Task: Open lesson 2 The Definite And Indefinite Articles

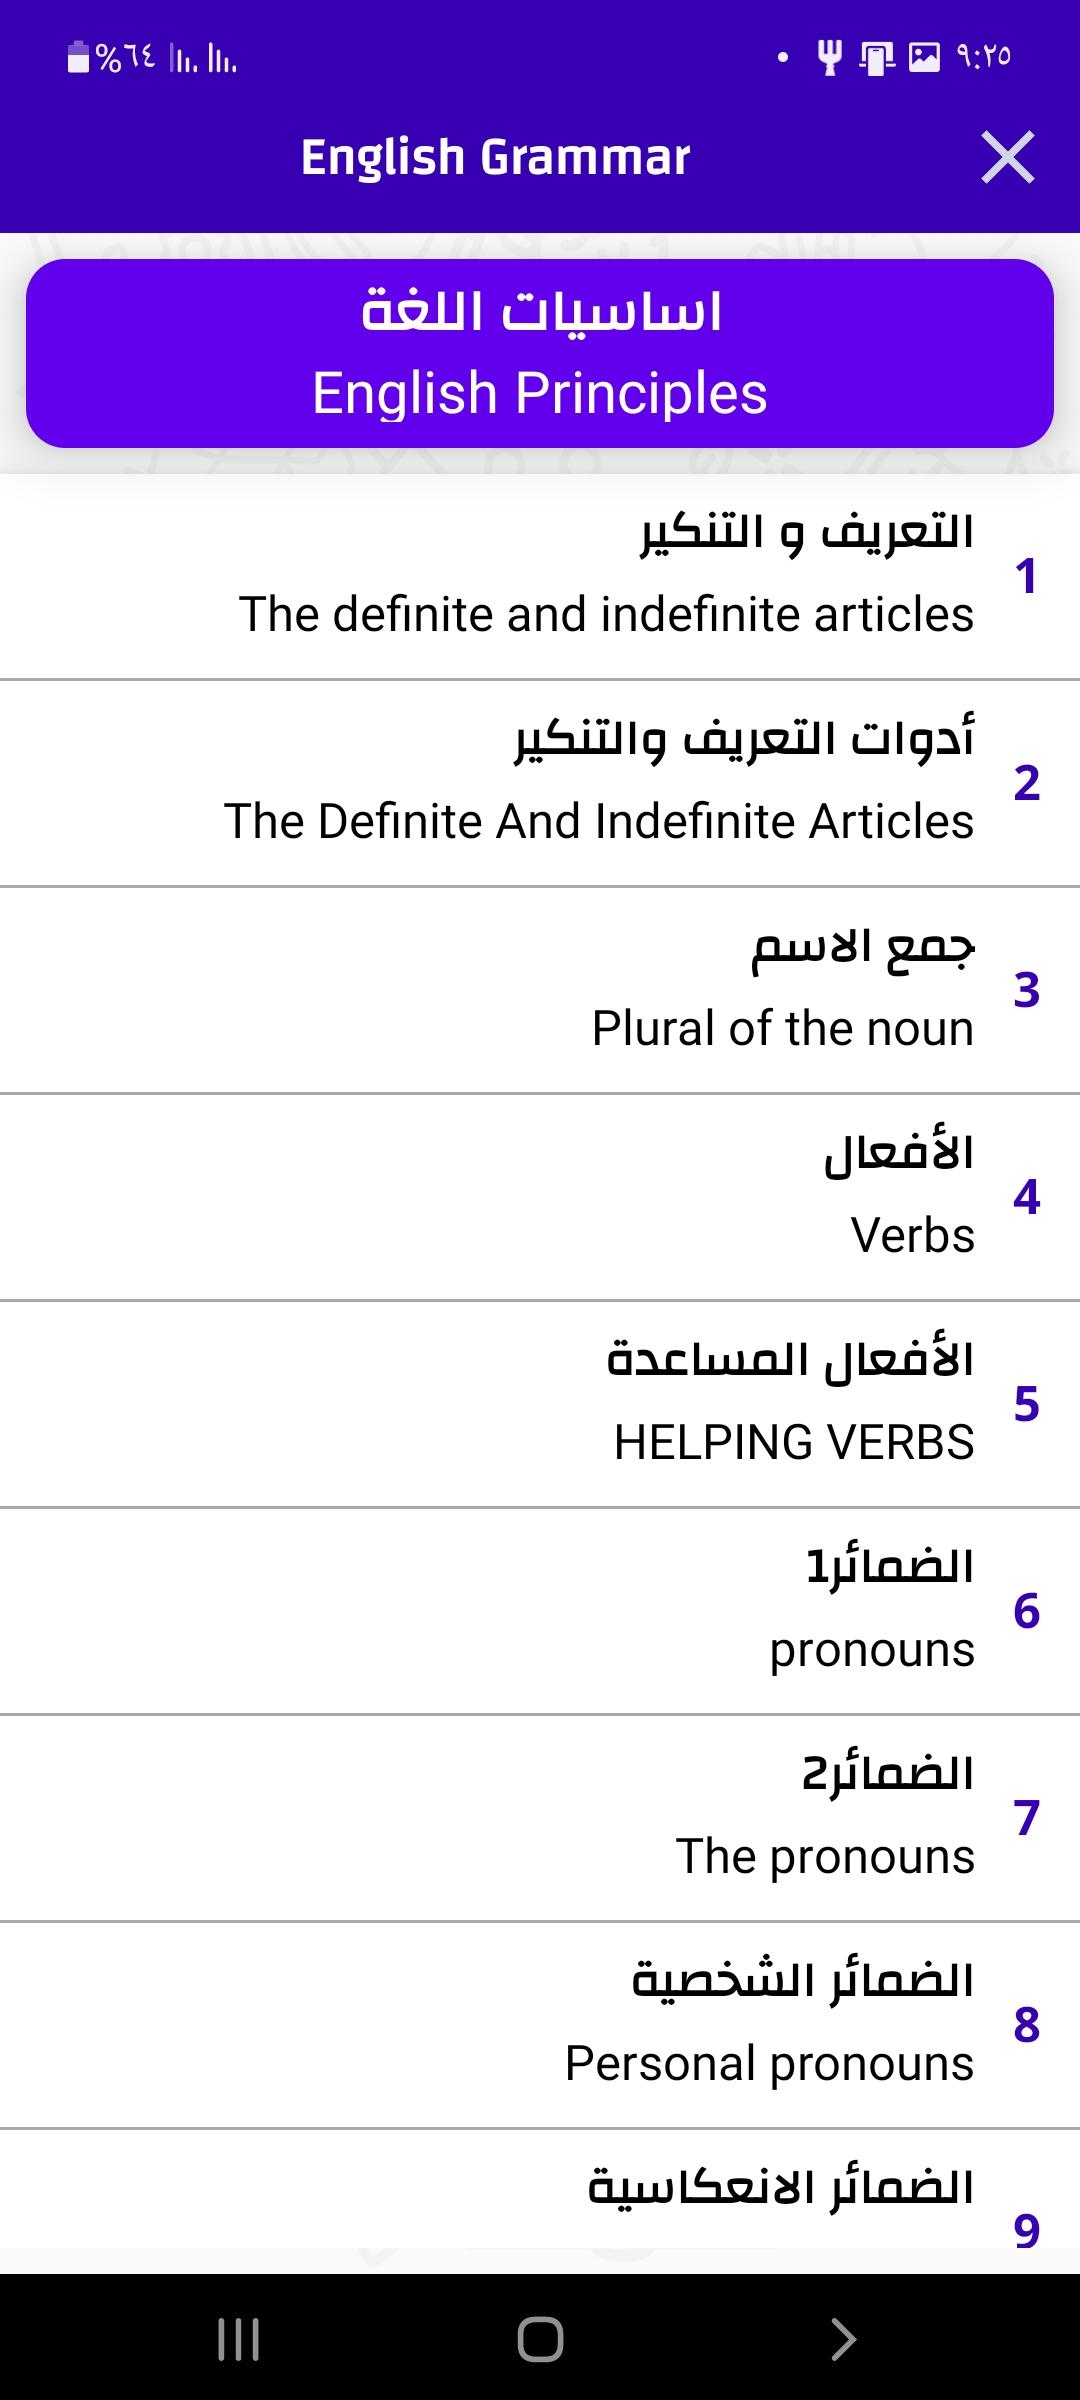Action: click(x=540, y=783)
